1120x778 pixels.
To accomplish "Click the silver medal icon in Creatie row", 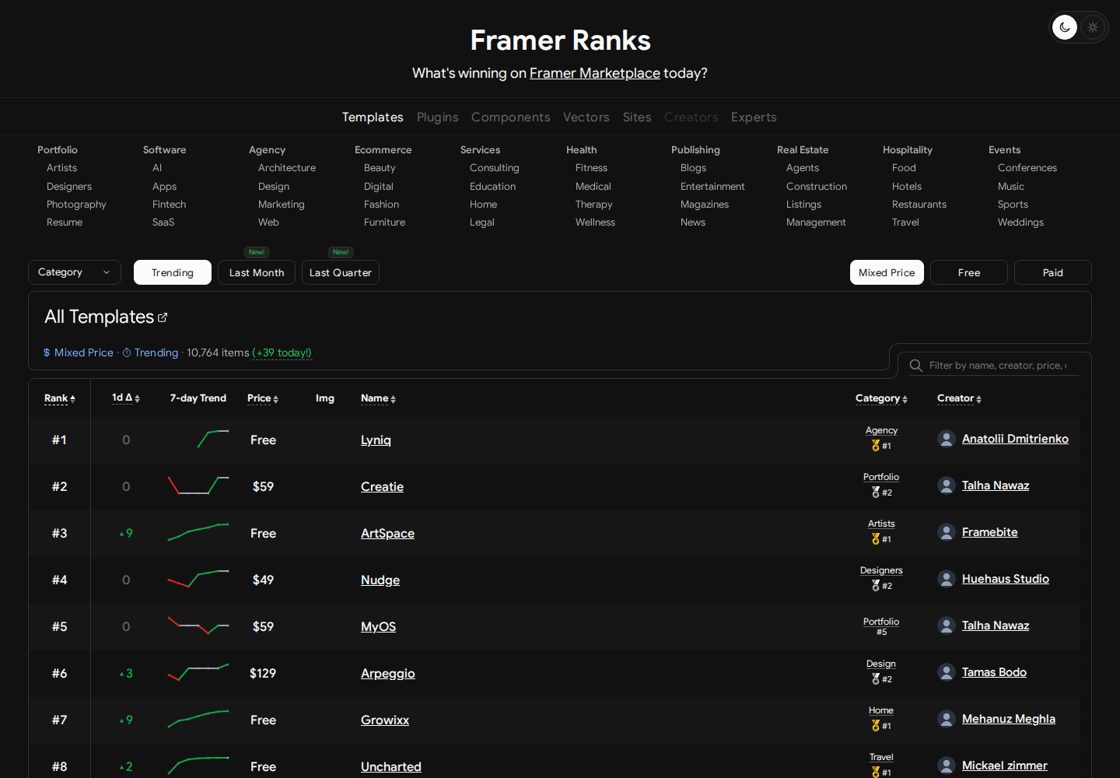I will pos(875,492).
